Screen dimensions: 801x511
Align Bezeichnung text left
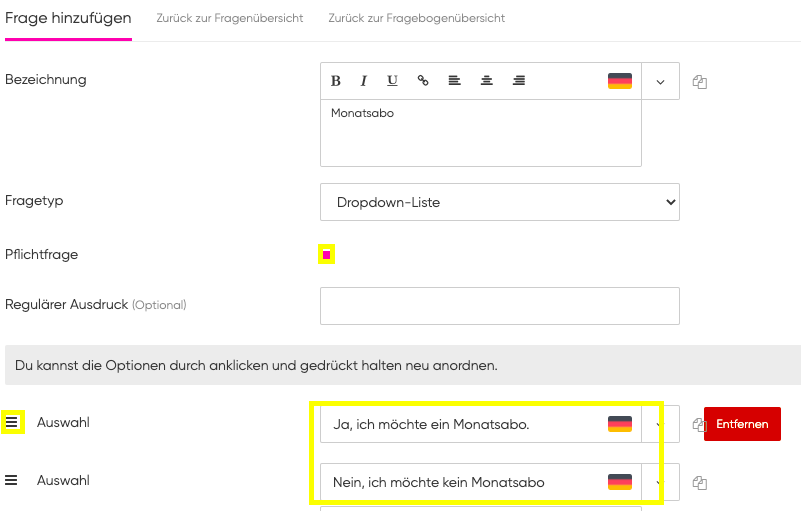click(x=455, y=80)
